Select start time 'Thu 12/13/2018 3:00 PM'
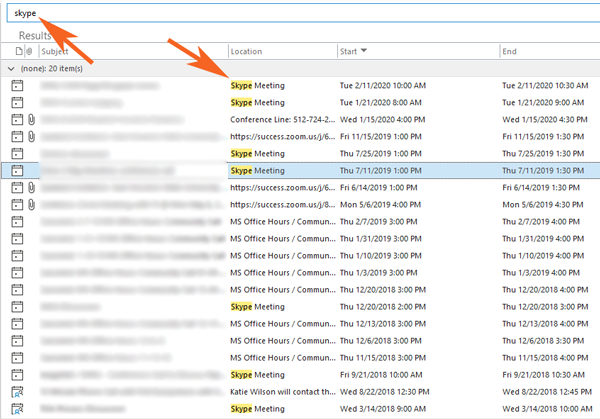The image size is (600, 419). pyautogui.click(x=383, y=324)
